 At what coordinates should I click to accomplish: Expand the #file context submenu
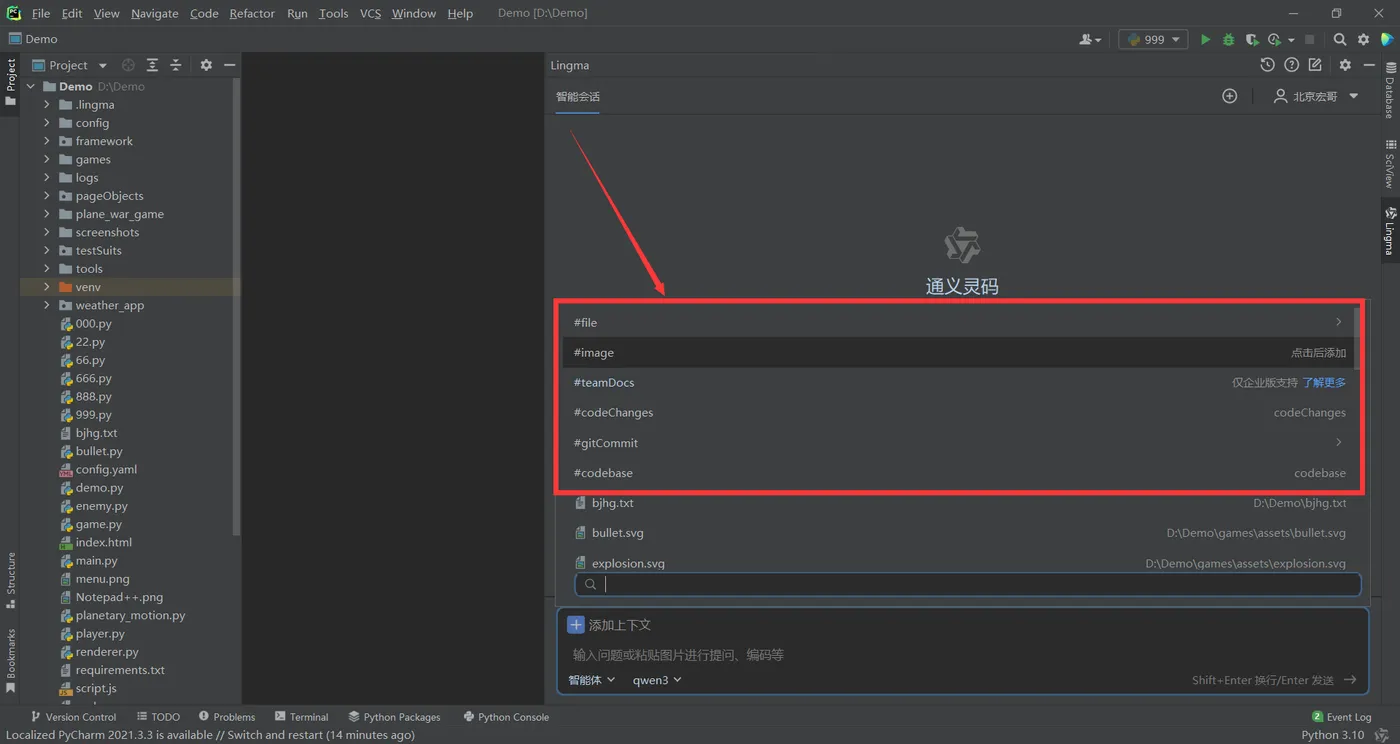pyautogui.click(x=1338, y=322)
